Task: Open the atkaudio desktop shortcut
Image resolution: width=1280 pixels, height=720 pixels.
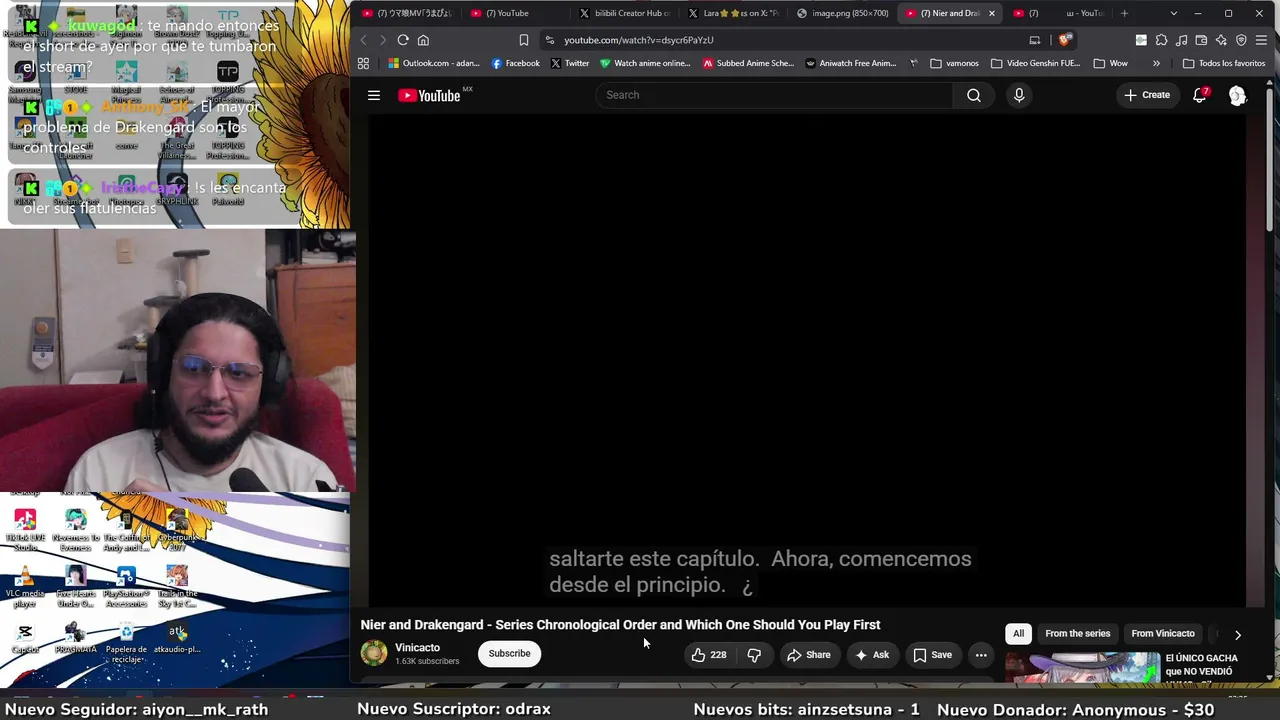Action: coord(177,638)
